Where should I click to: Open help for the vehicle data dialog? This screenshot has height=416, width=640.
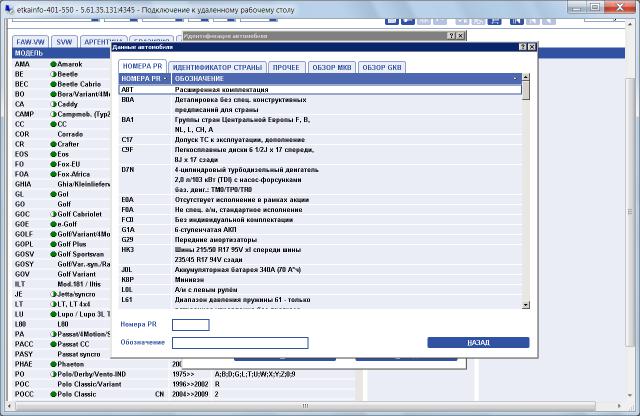[523, 47]
